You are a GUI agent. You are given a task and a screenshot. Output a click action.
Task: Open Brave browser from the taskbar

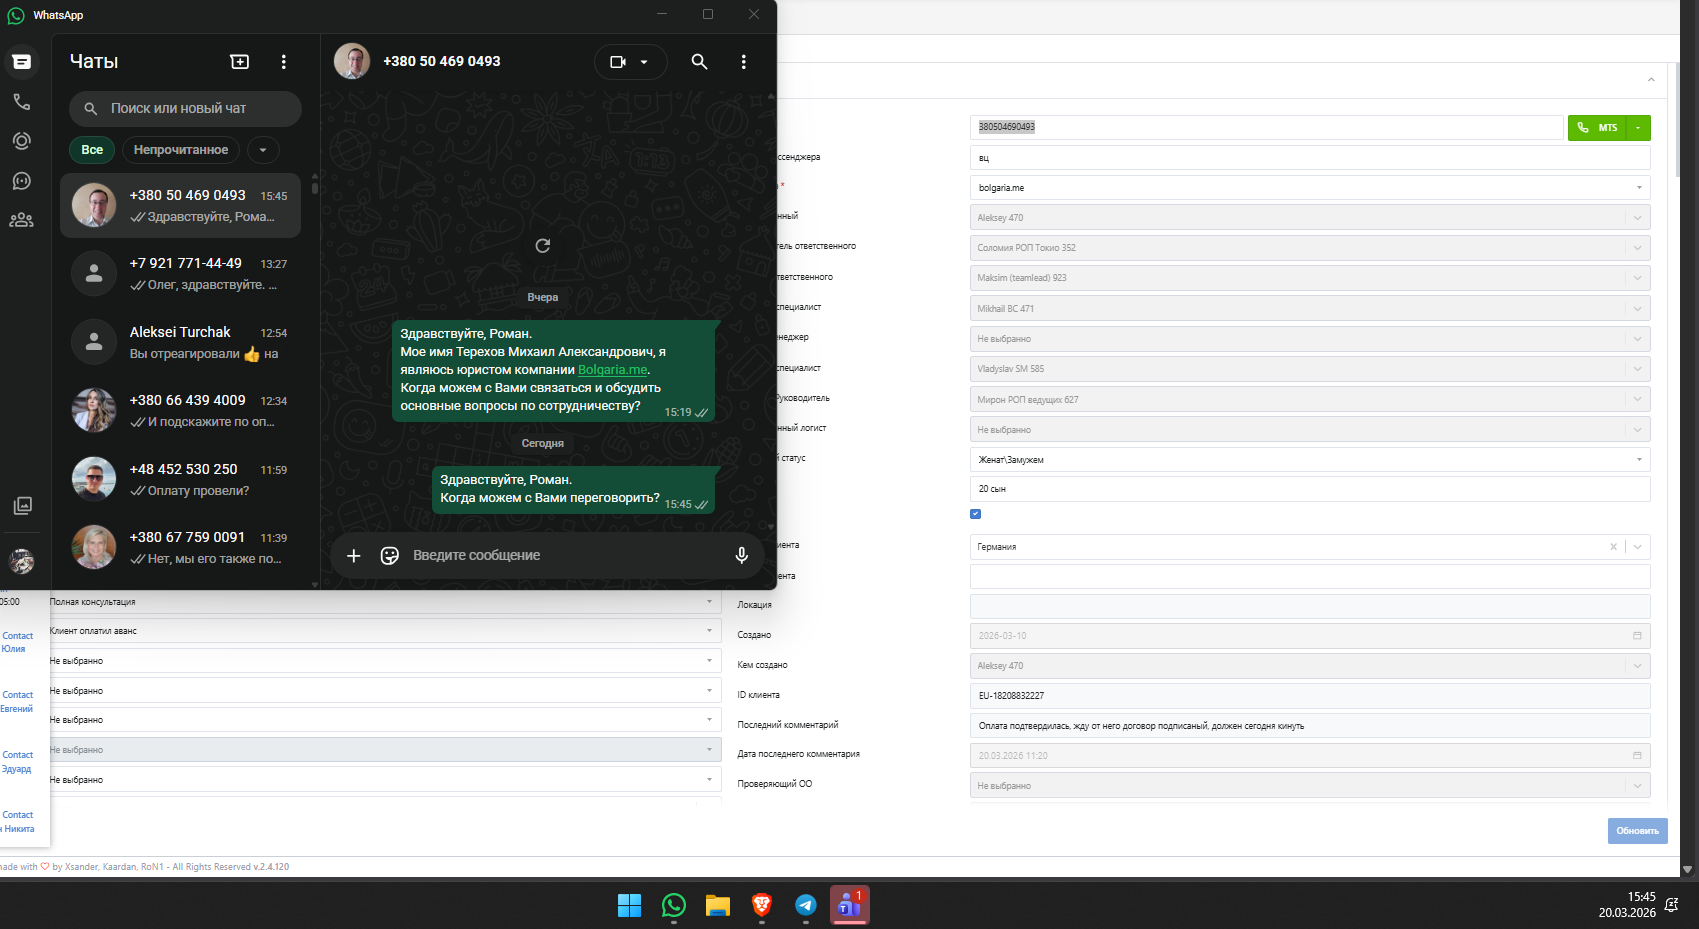pos(762,906)
